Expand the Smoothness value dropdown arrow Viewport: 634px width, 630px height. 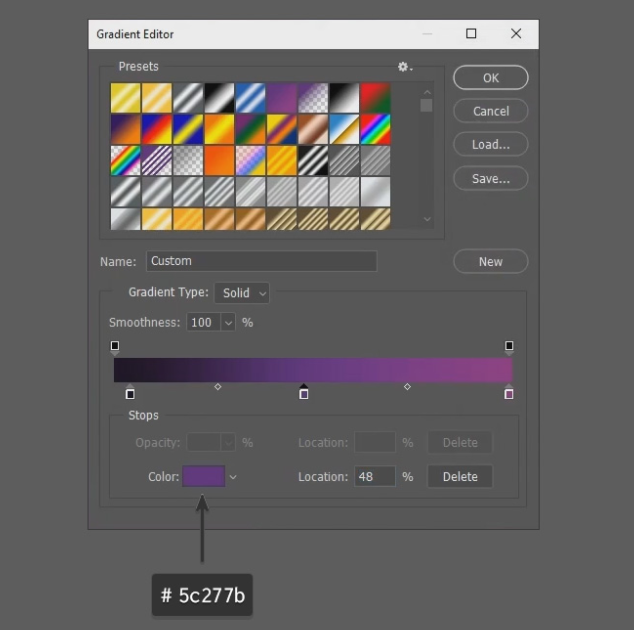[228, 323]
